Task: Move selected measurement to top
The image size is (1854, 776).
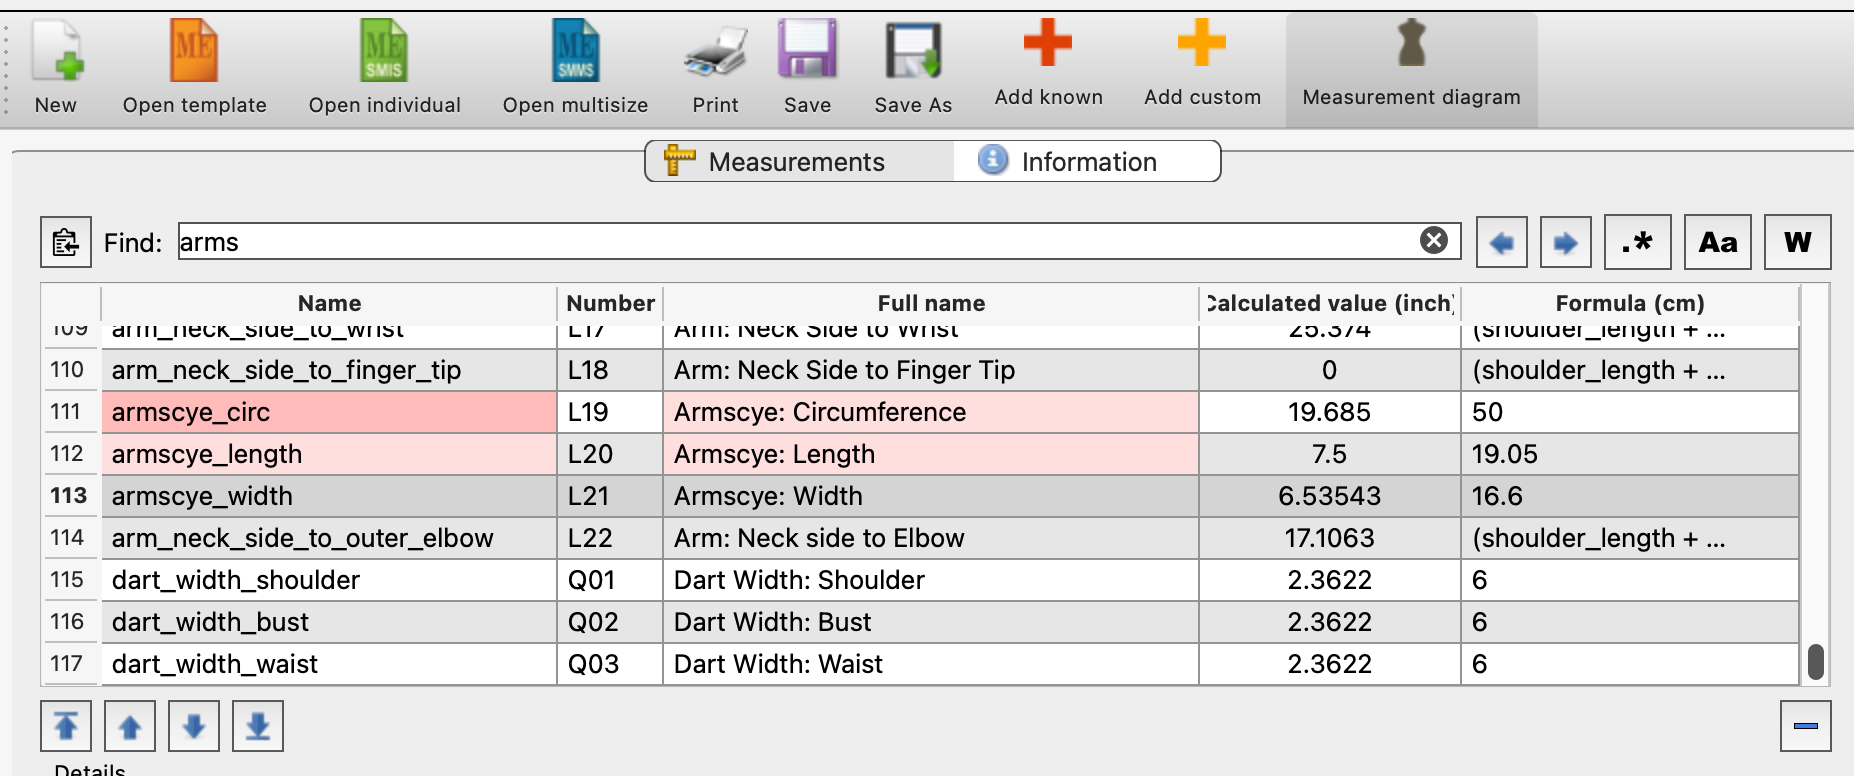Action: pyautogui.click(x=66, y=726)
